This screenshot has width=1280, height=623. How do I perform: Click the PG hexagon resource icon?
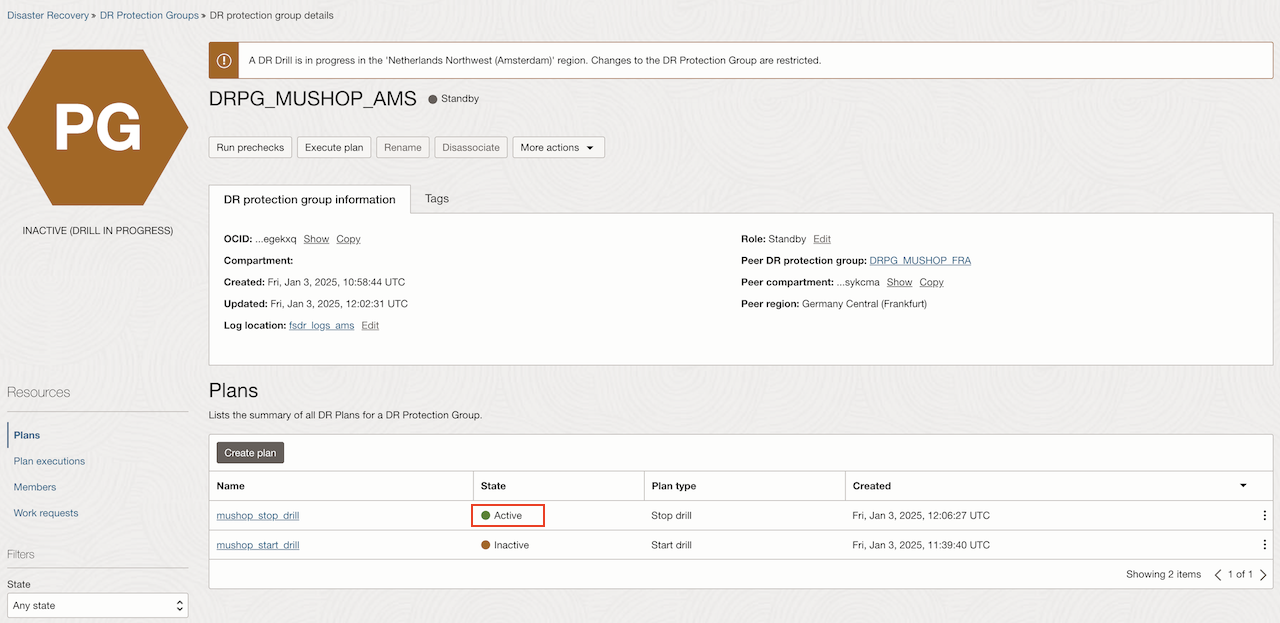tap(98, 126)
